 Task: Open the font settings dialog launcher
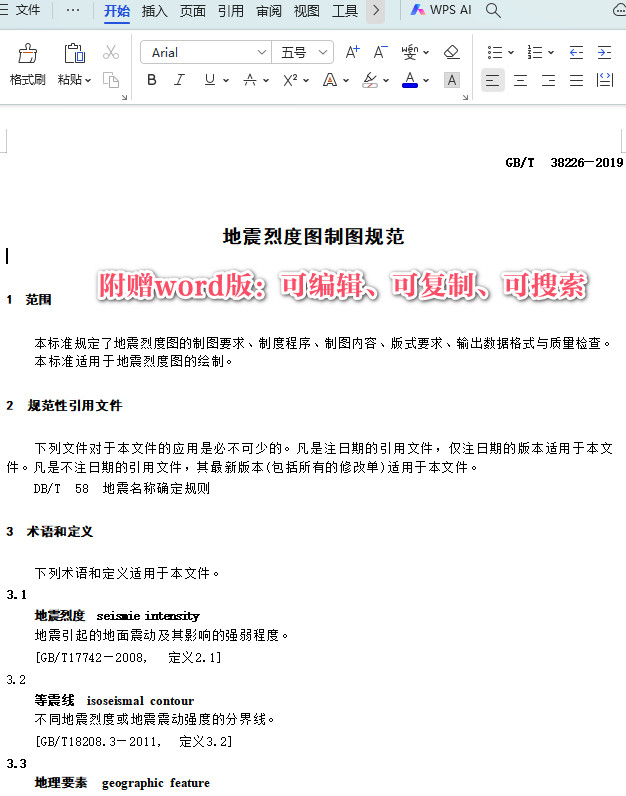coord(465,97)
